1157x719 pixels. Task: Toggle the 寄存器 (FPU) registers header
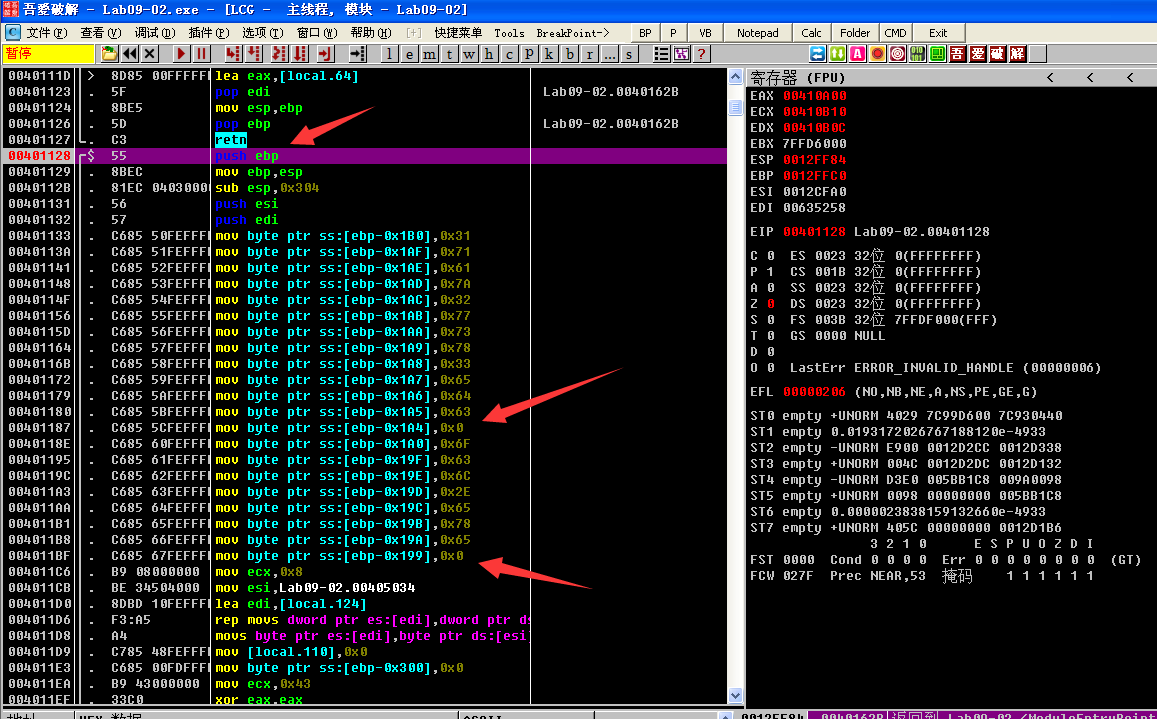(951, 77)
